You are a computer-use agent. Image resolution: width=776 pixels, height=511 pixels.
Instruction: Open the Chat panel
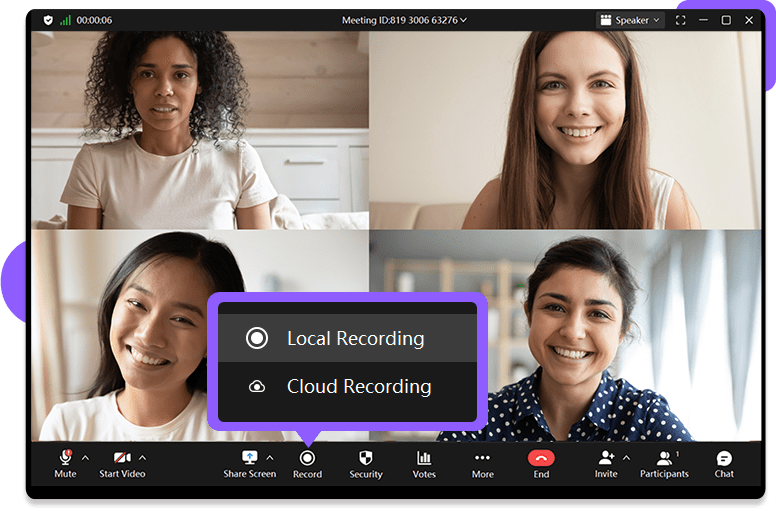(x=724, y=464)
